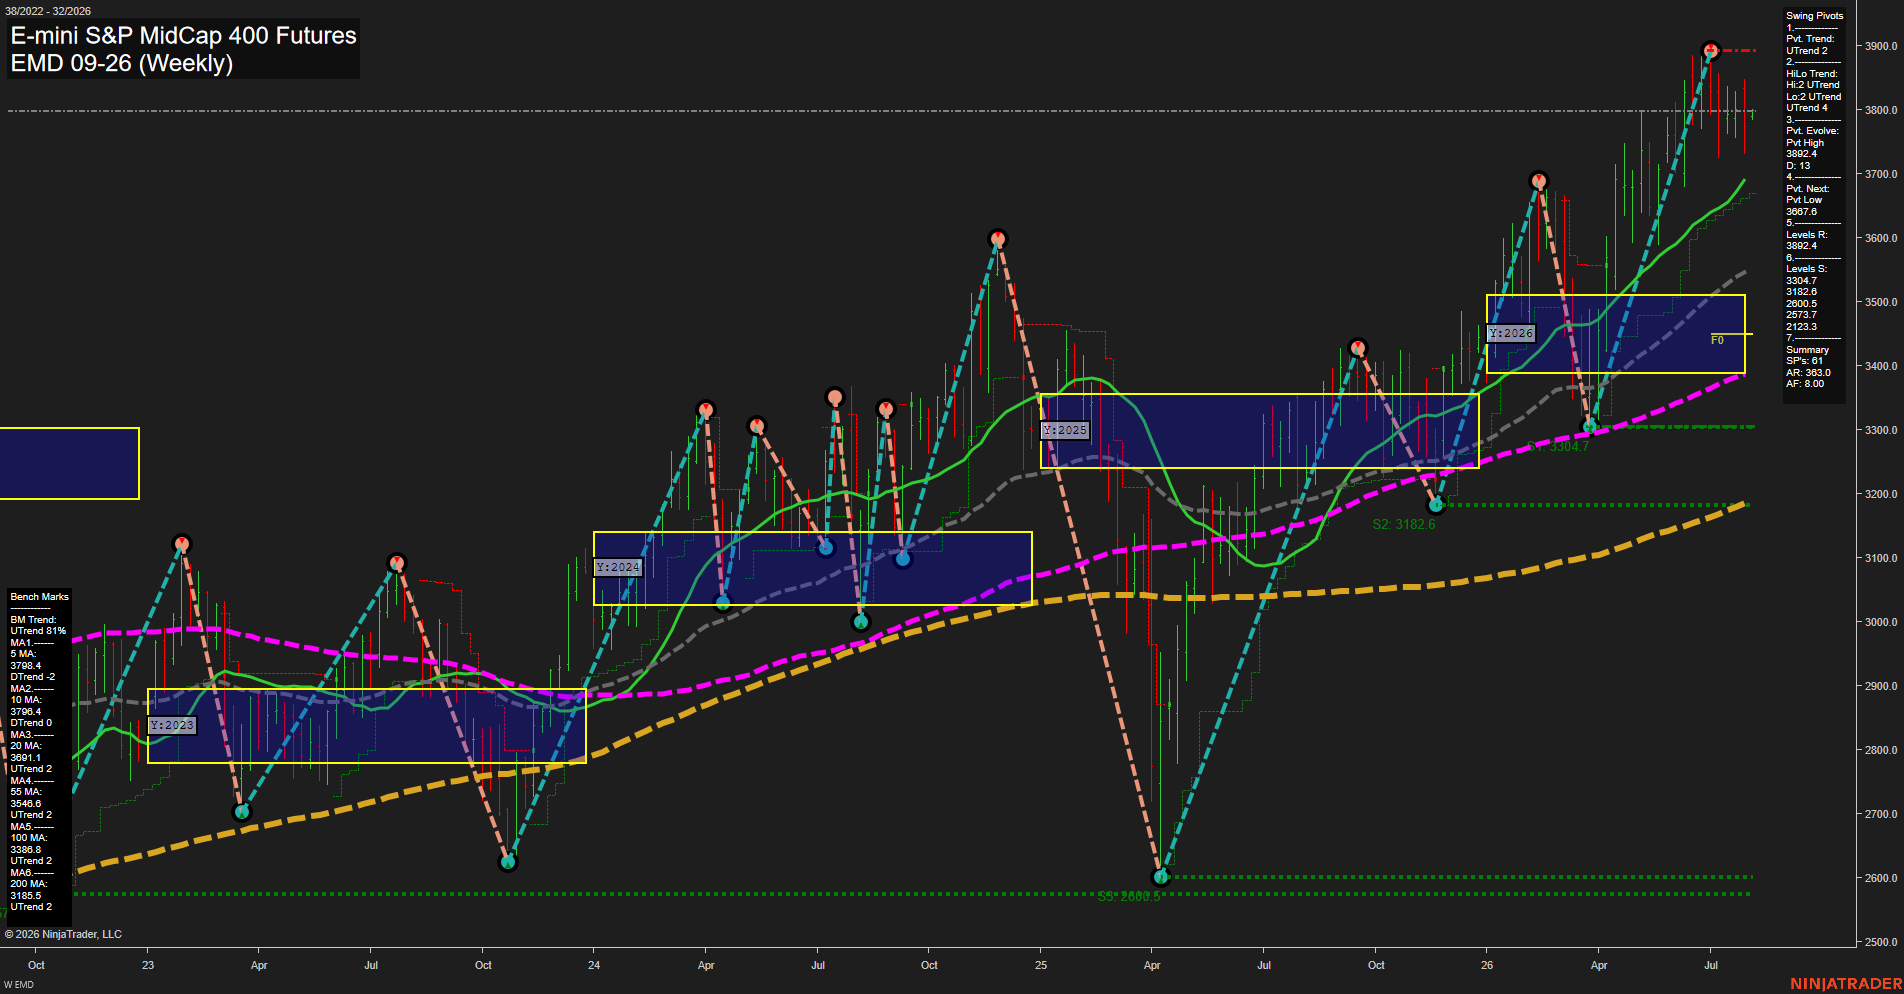Click the AF: 8.00 summary value
Image resolution: width=1904 pixels, height=994 pixels.
coord(1805,384)
